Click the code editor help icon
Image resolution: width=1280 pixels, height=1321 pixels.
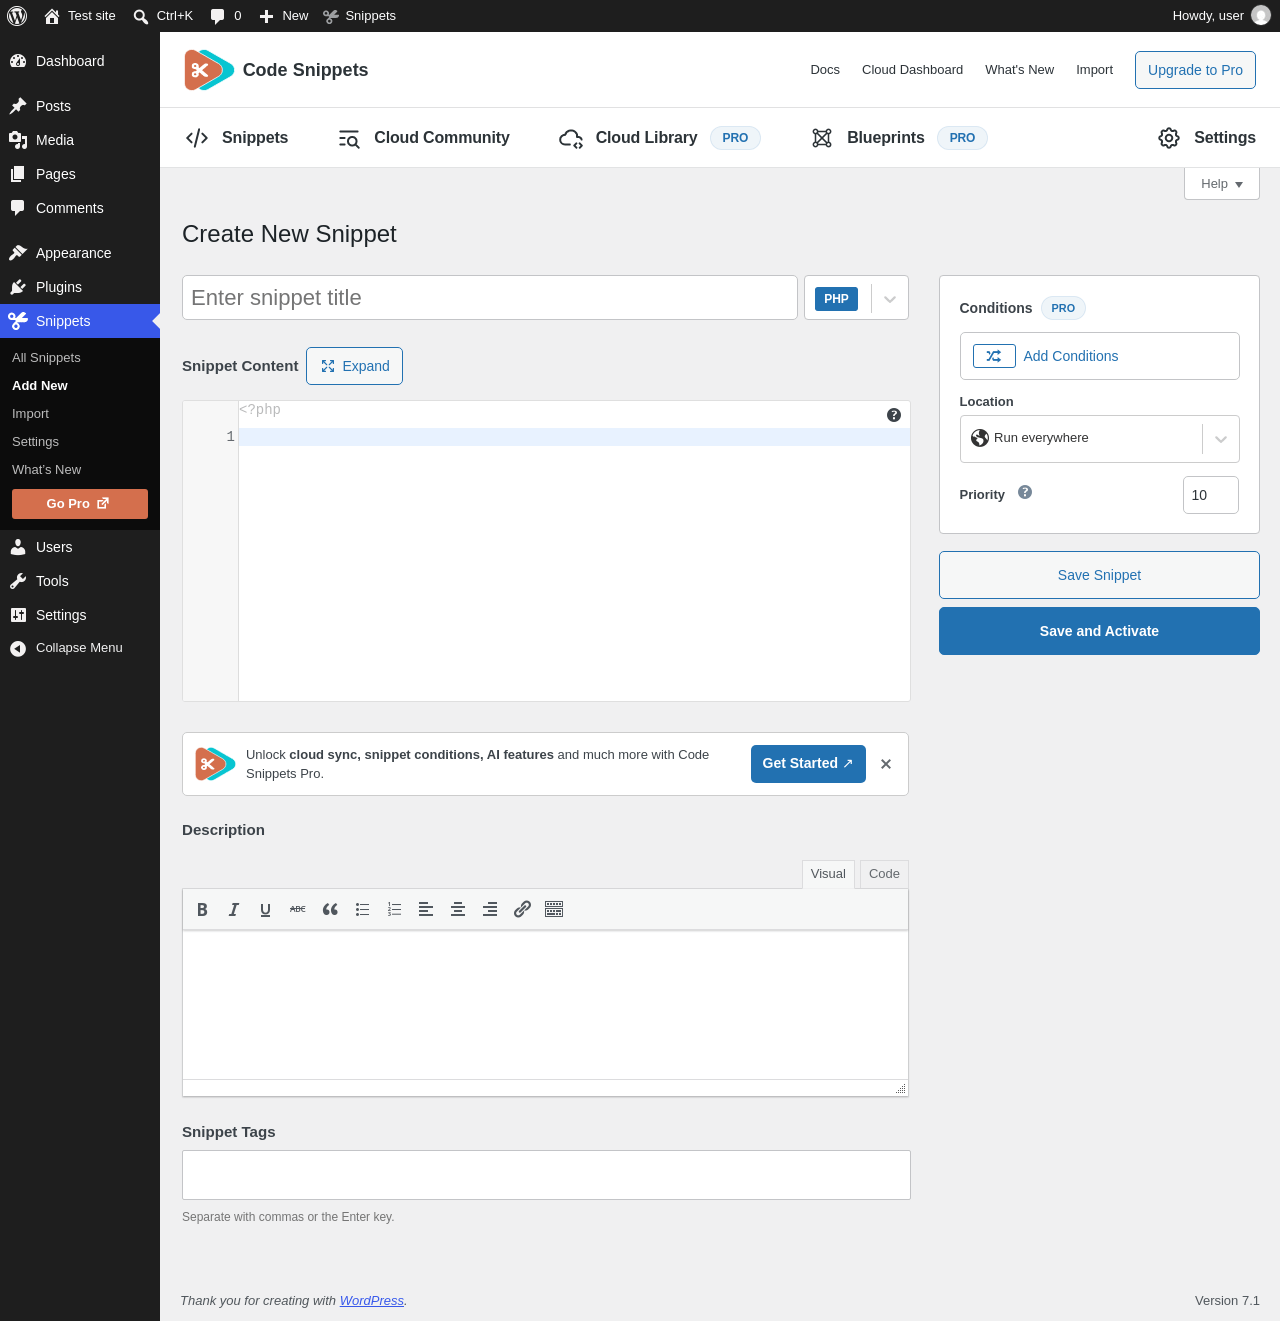[x=894, y=415]
